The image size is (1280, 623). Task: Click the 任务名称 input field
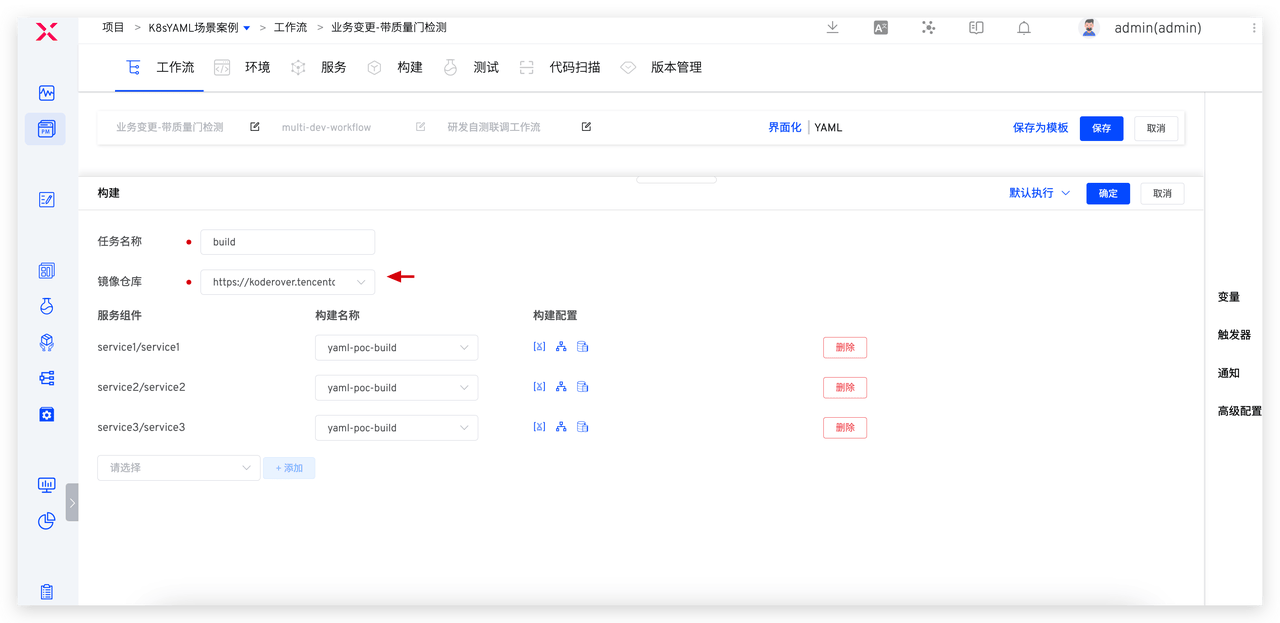tap(287, 242)
